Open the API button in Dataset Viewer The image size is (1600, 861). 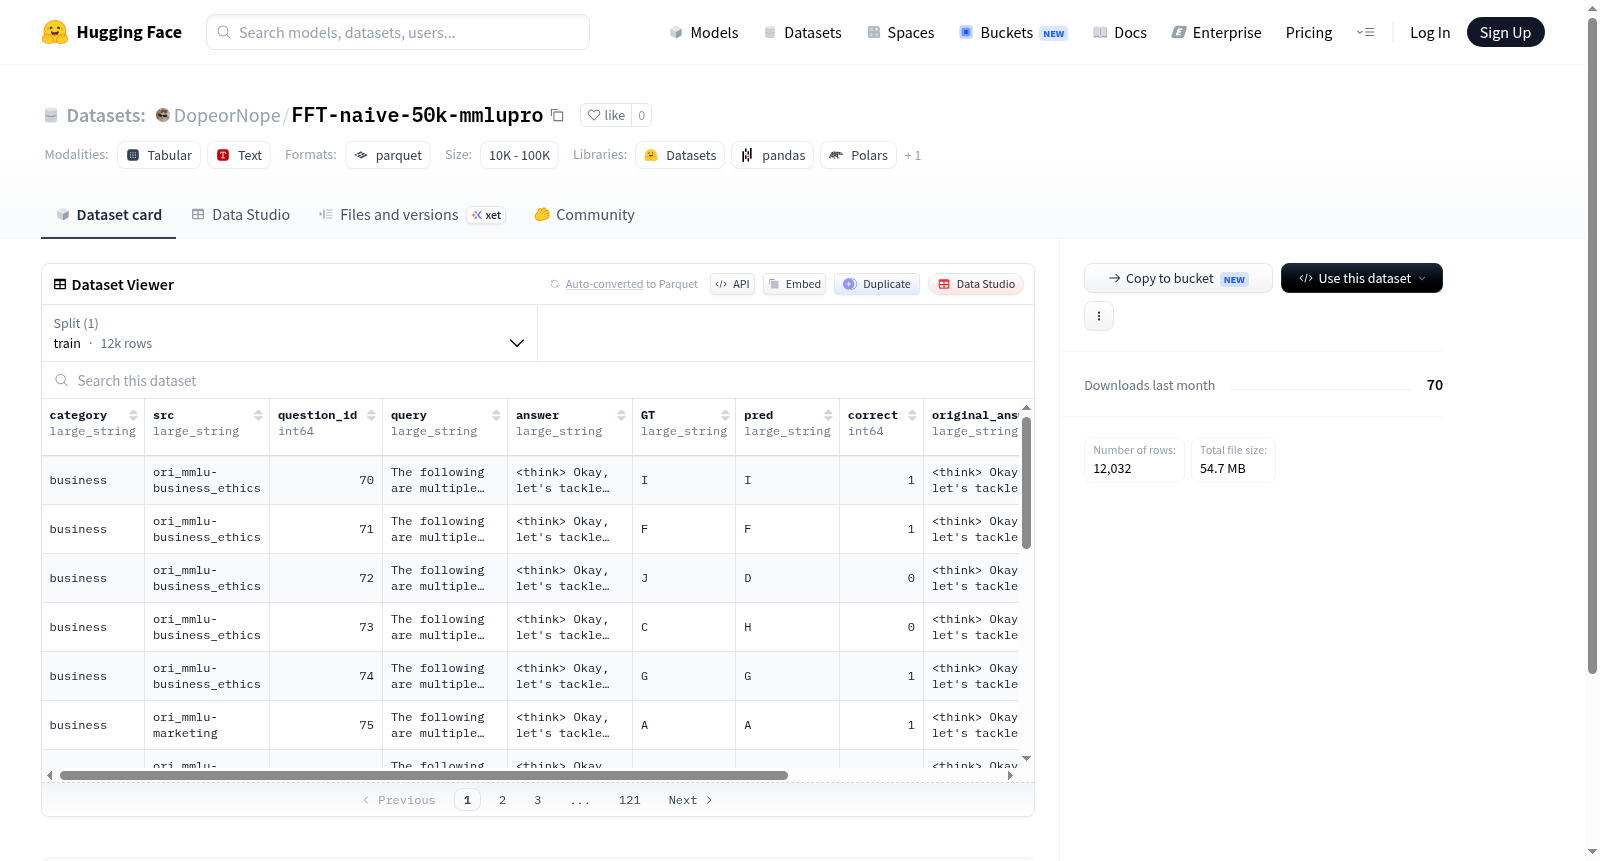click(x=732, y=284)
